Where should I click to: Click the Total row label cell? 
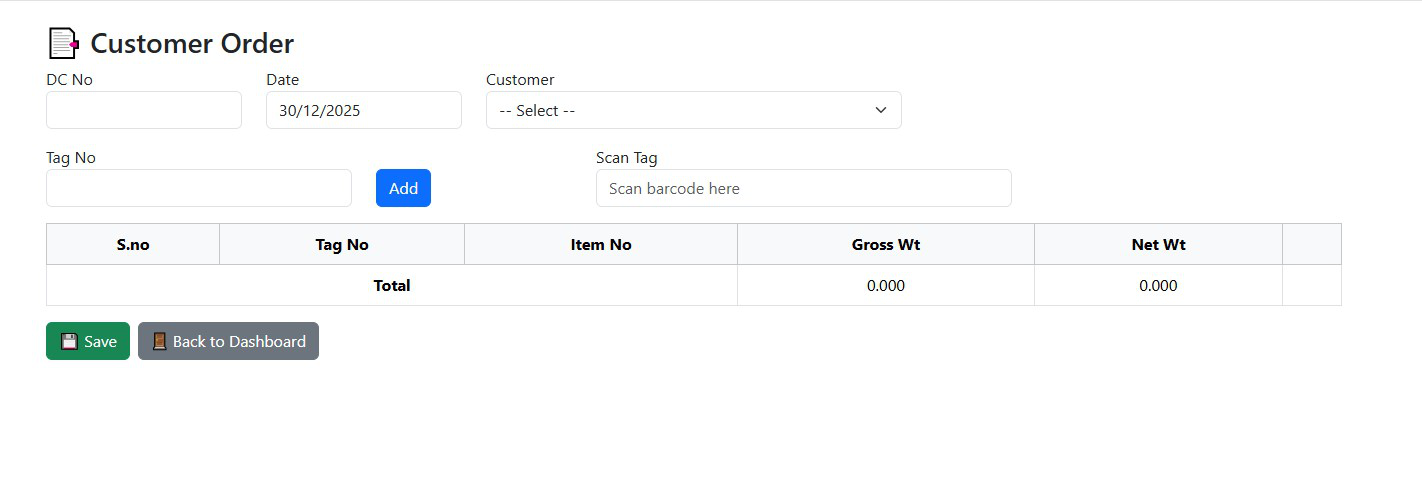click(392, 285)
